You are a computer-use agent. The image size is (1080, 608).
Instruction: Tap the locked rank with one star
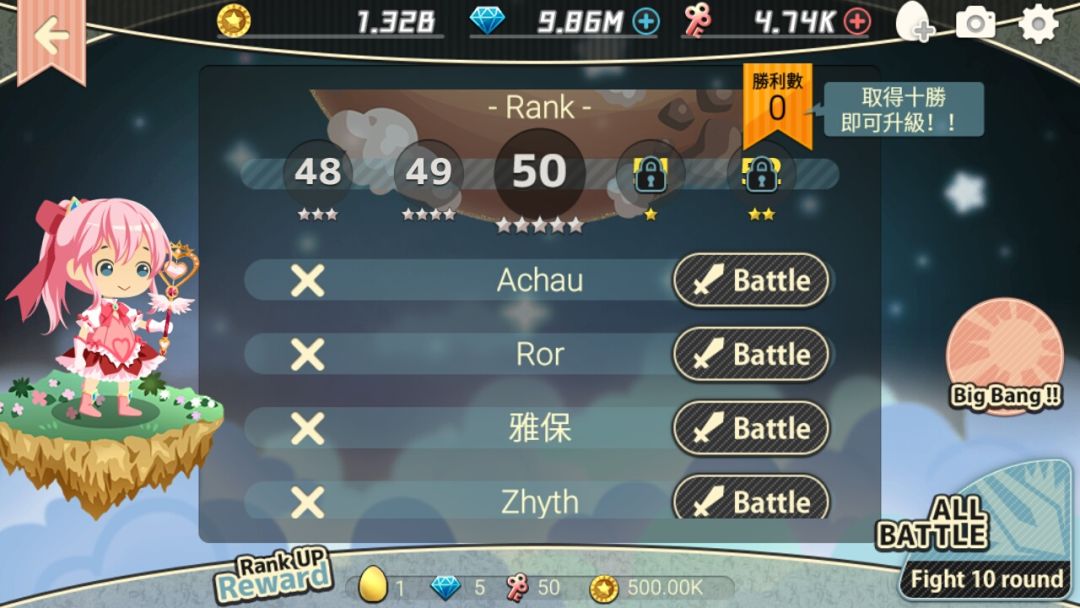coord(650,175)
